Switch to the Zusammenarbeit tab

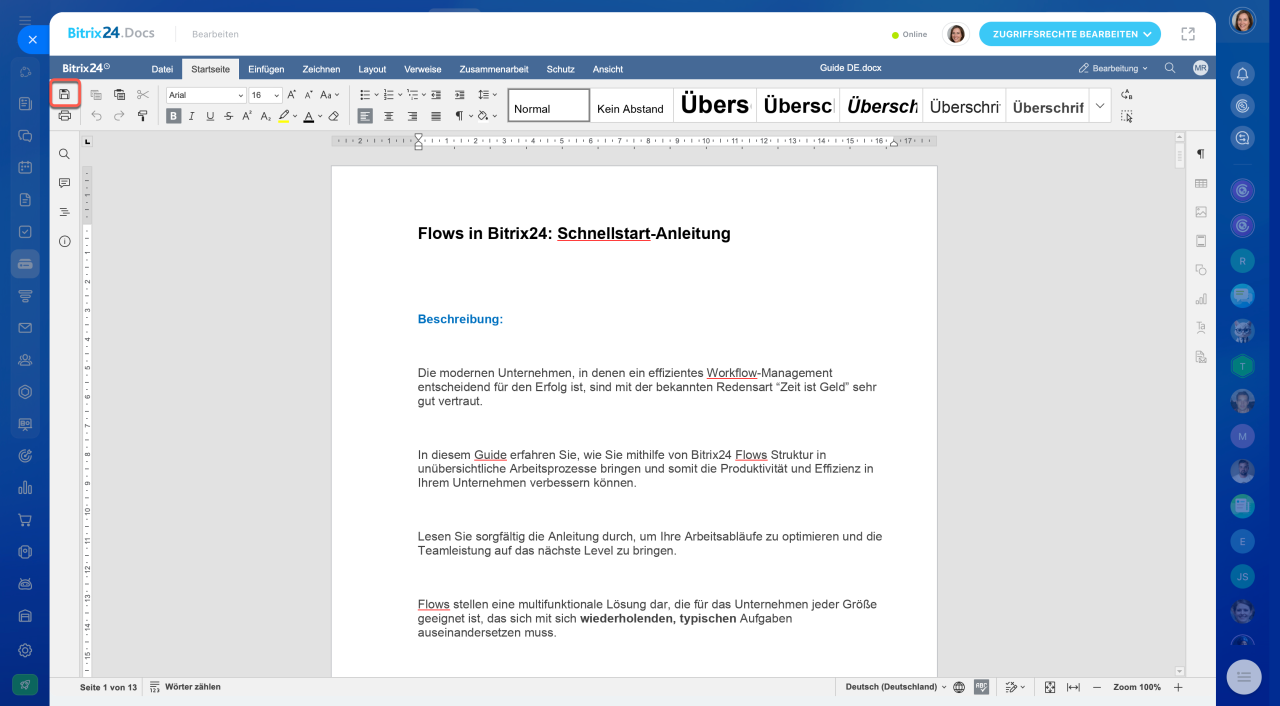pyautogui.click(x=494, y=69)
